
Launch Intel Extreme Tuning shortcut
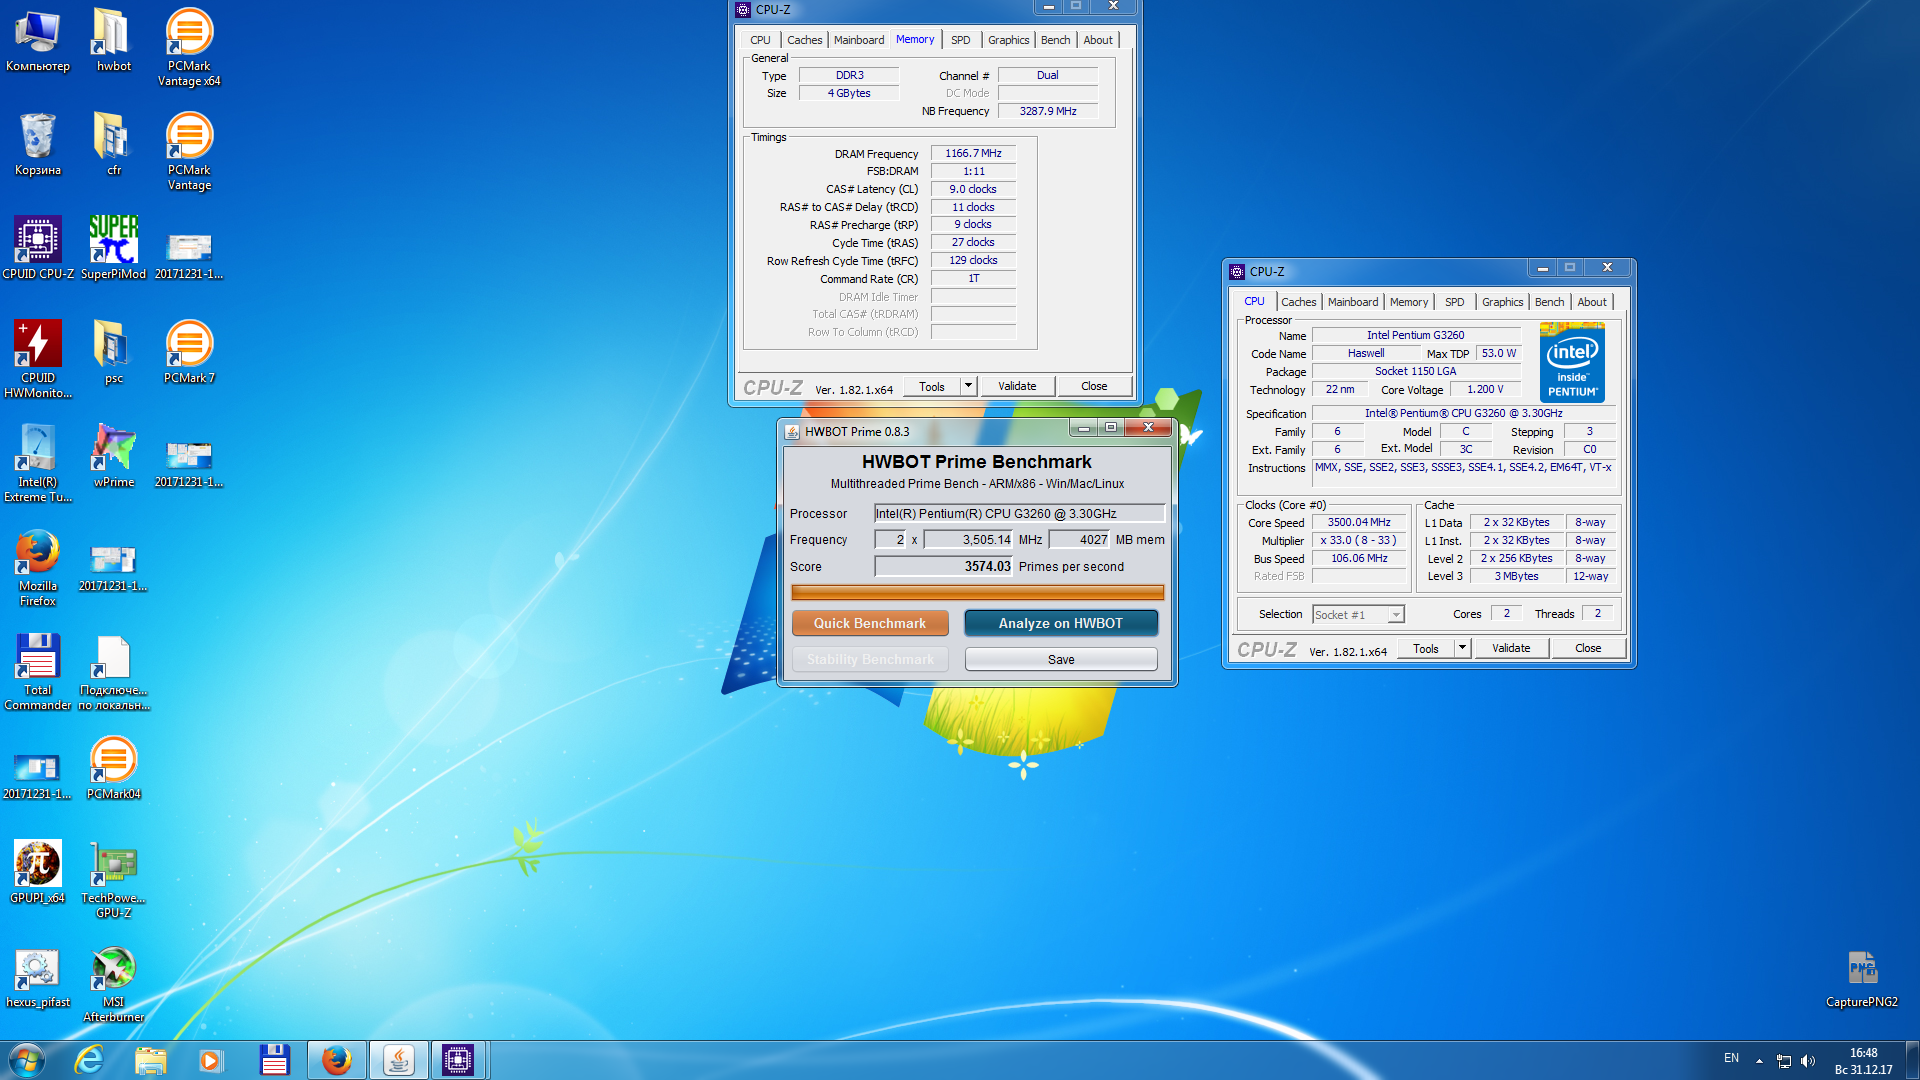38,464
